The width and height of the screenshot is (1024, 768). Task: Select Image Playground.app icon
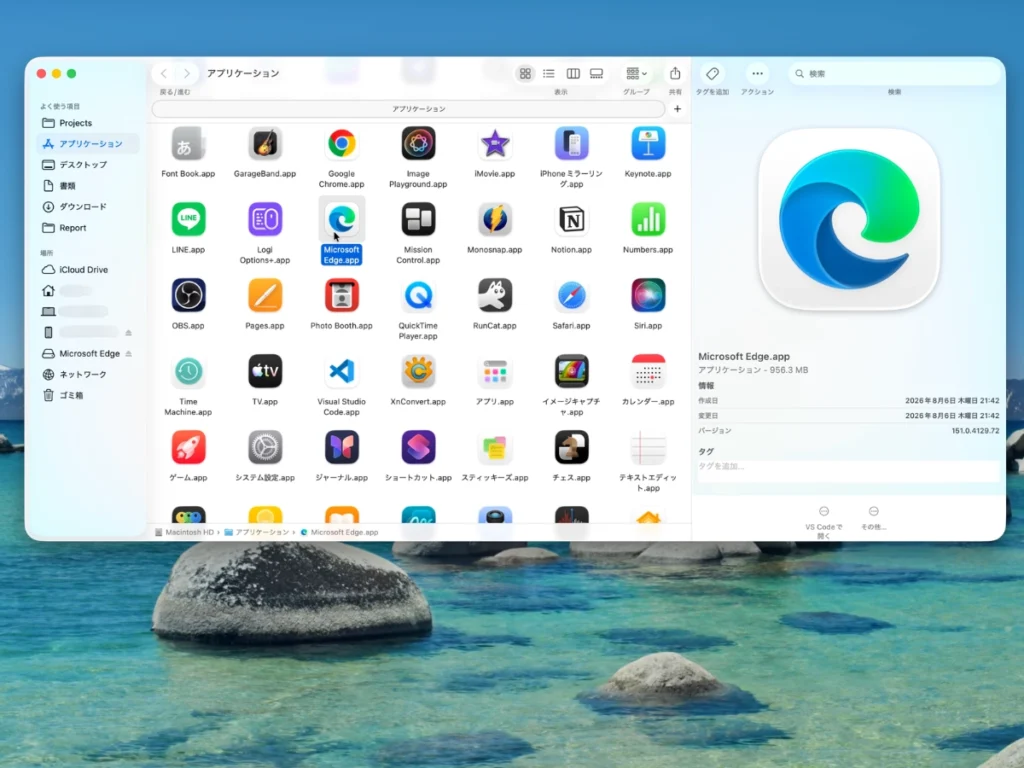pyautogui.click(x=418, y=144)
